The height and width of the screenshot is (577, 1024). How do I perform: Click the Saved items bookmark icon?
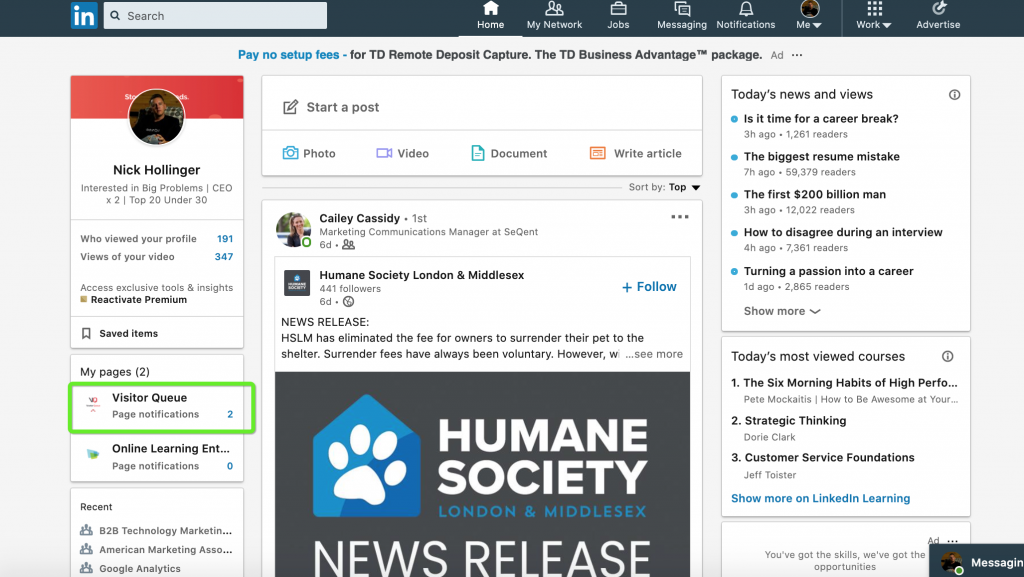(86, 334)
